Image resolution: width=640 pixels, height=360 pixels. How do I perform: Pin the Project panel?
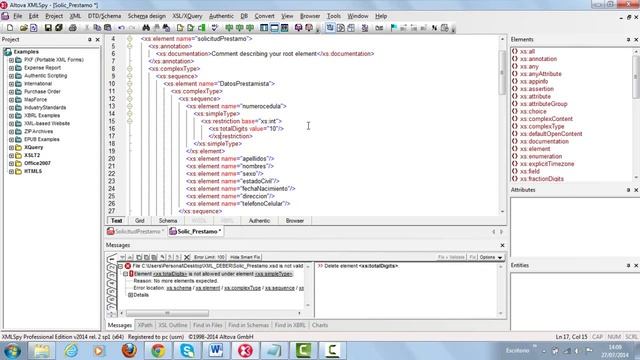[x=89, y=40]
